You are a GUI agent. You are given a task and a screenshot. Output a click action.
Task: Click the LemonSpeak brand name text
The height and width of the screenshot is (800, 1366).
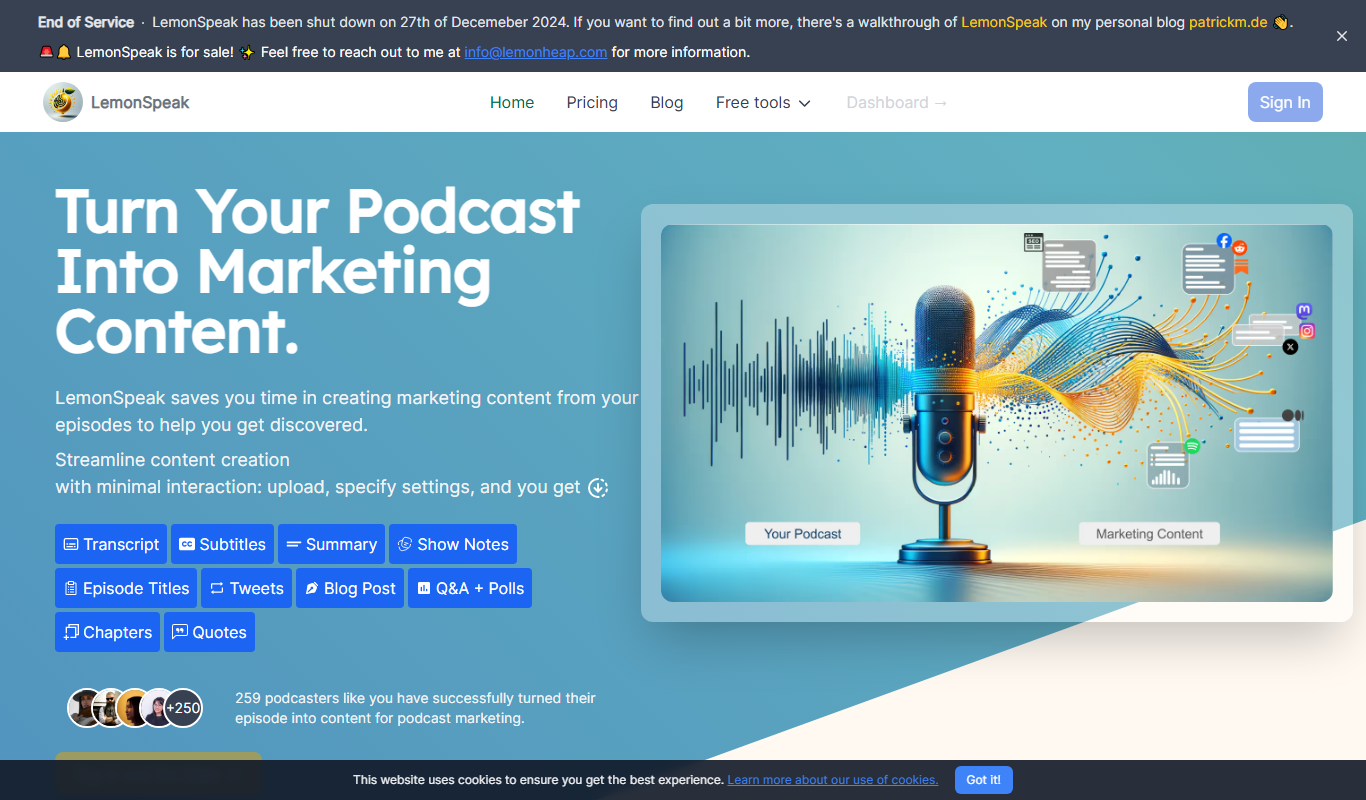(140, 102)
